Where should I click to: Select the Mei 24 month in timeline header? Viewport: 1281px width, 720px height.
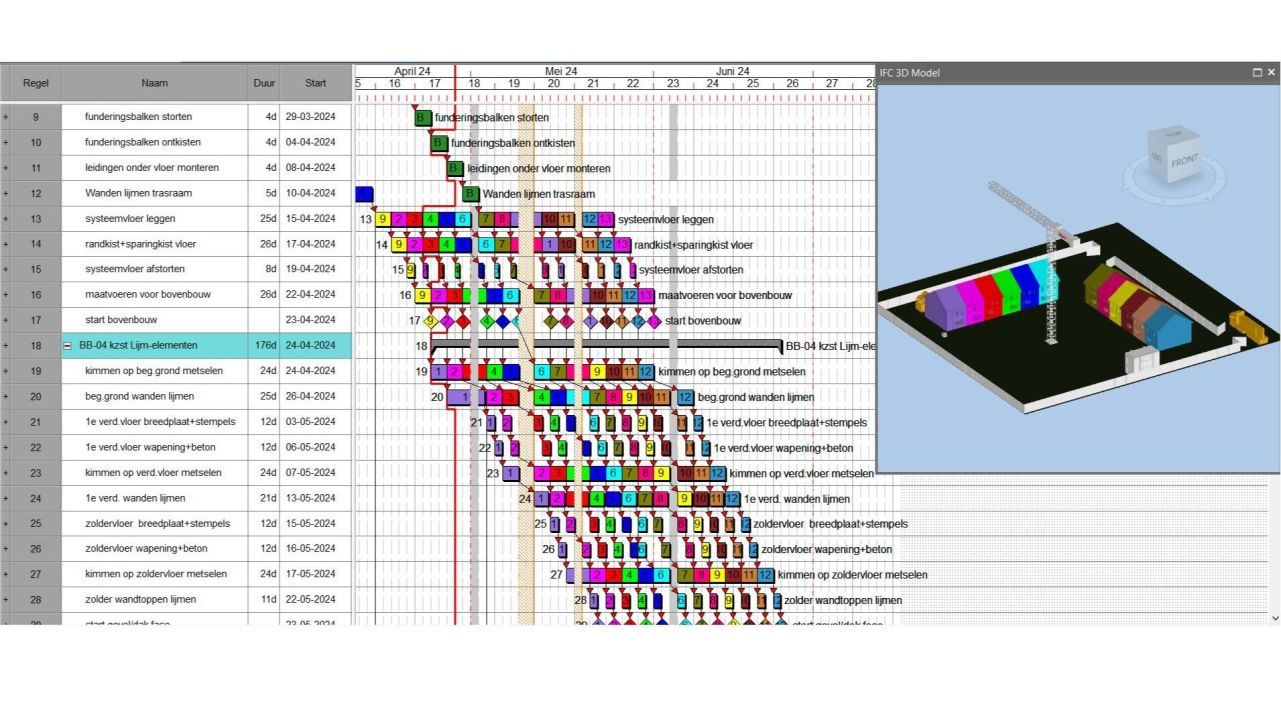point(560,71)
